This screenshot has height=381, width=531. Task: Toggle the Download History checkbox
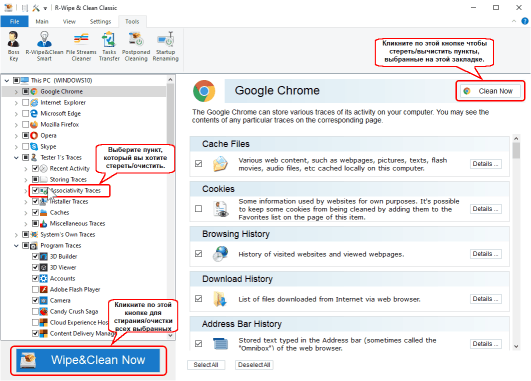pos(198,299)
